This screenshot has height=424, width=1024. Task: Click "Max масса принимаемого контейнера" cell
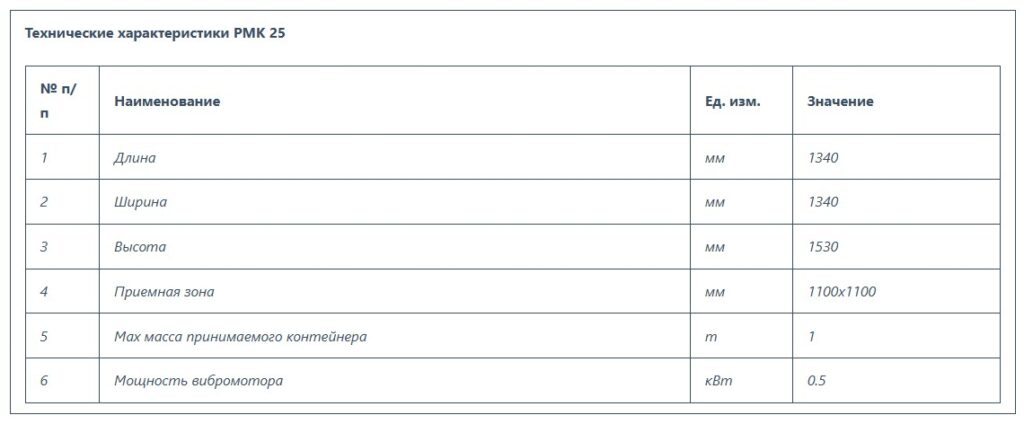(240, 337)
